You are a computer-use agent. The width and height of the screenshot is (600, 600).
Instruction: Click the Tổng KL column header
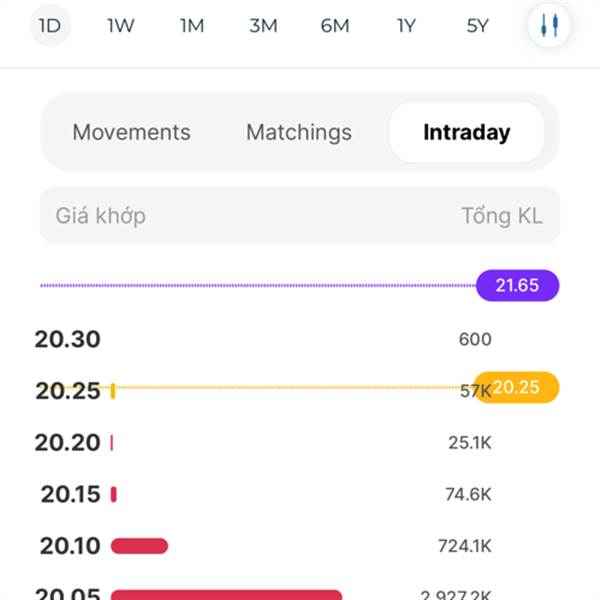[502, 215]
